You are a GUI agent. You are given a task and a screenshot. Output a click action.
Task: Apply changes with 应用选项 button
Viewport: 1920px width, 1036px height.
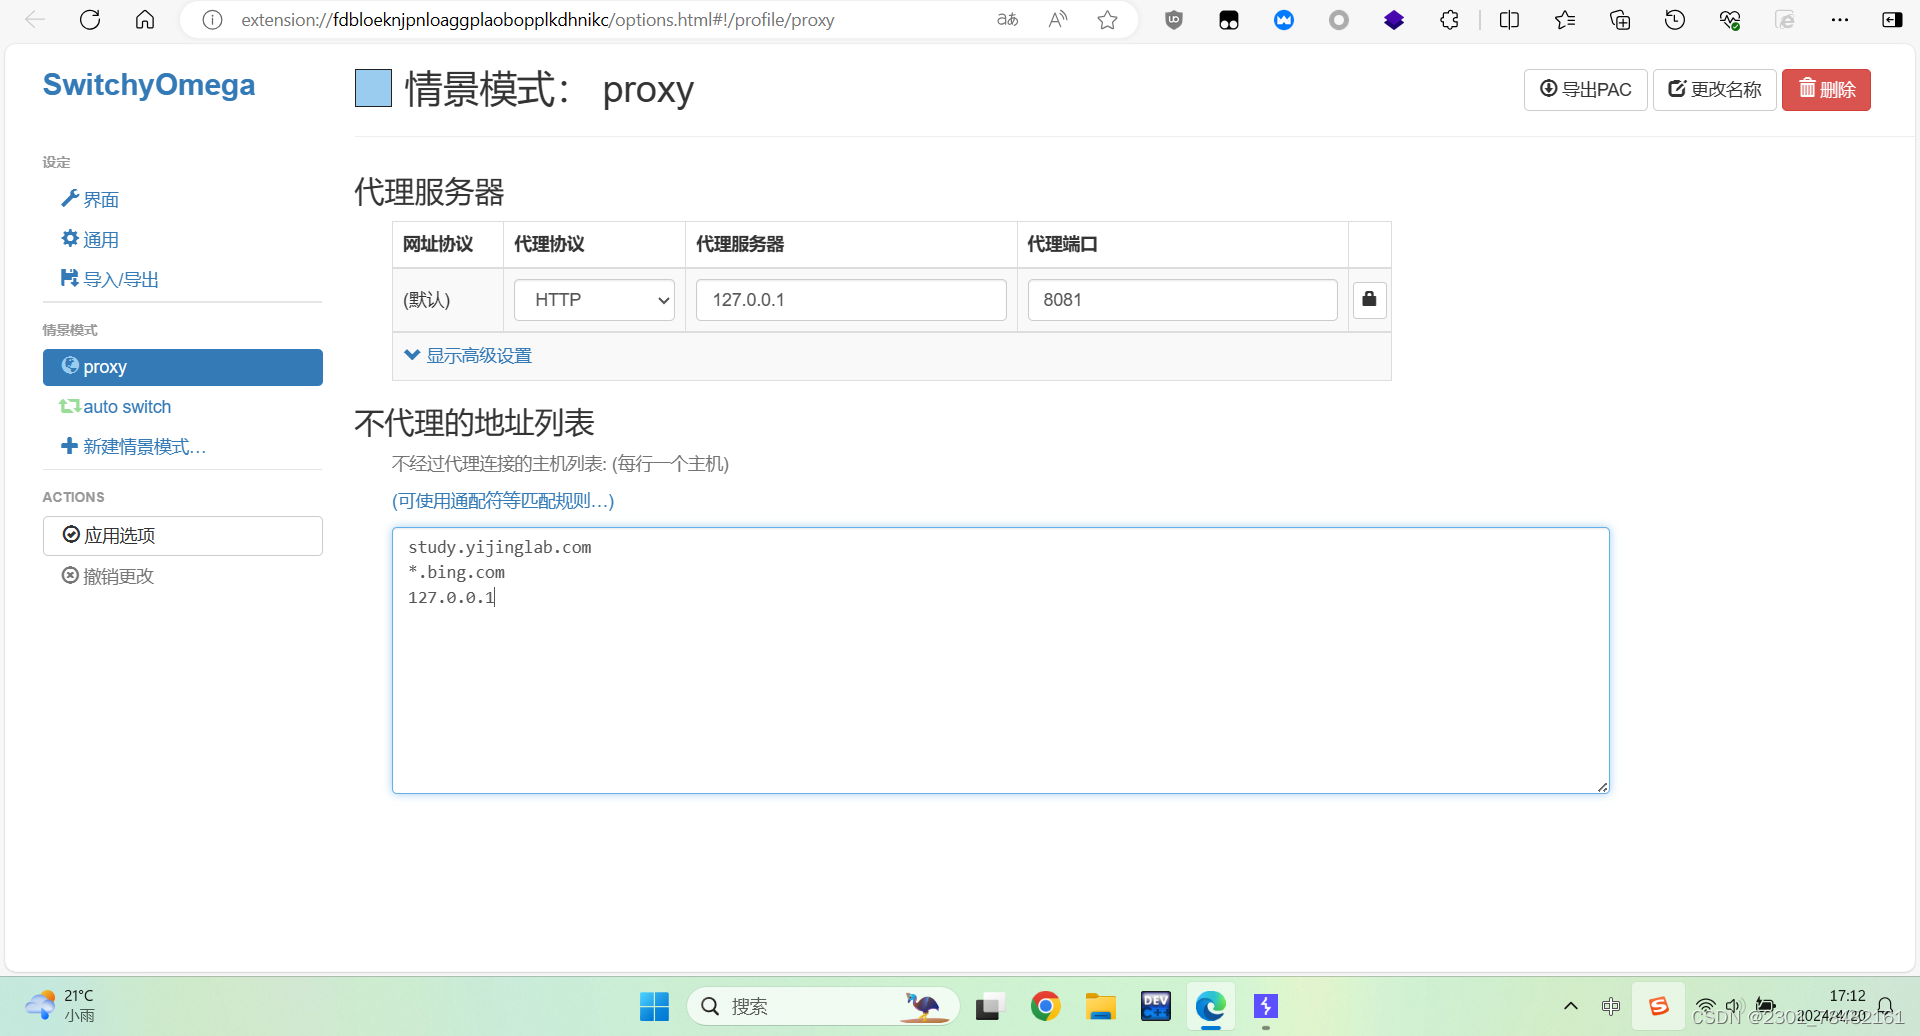click(183, 536)
